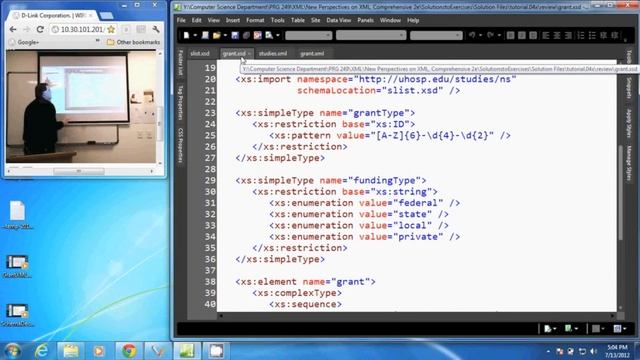The height and width of the screenshot is (360, 640).
Task: Close the grant.xsd tab
Action: (249, 53)
